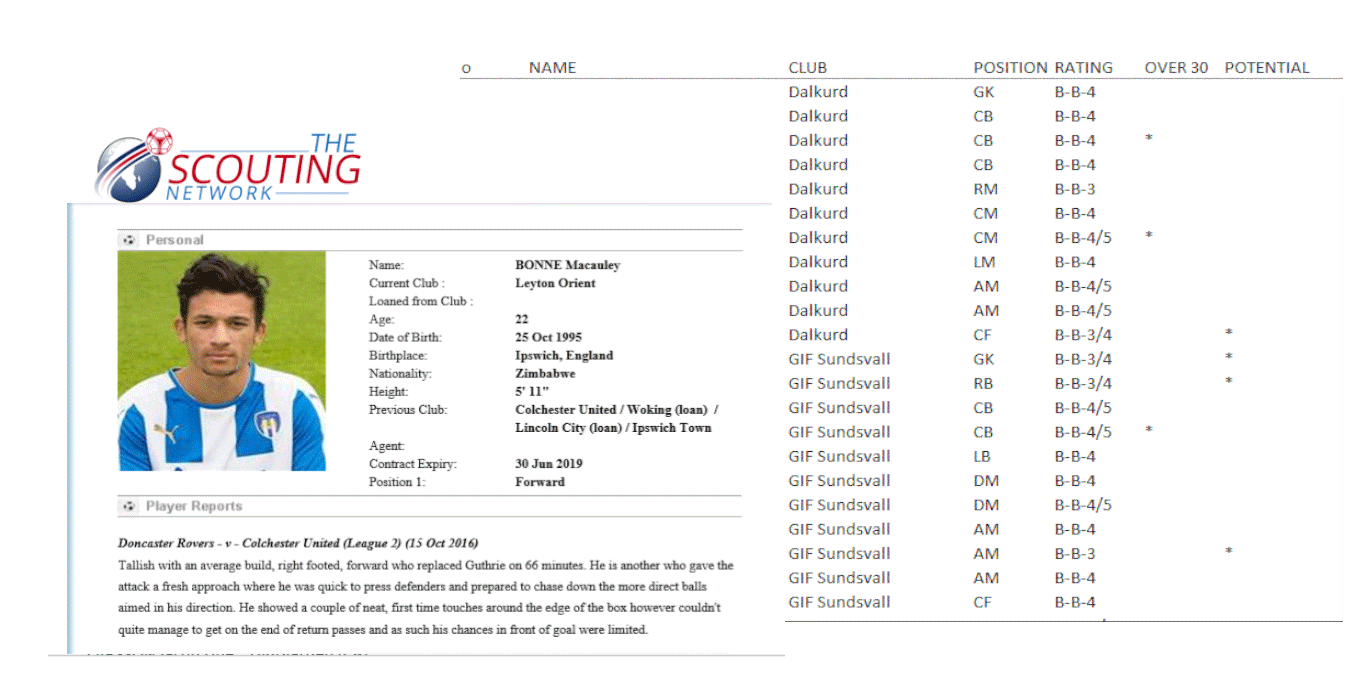Click GIF Sundsvall in the GK row
This screenshot has height=700, width=1359.
(839, 359)
